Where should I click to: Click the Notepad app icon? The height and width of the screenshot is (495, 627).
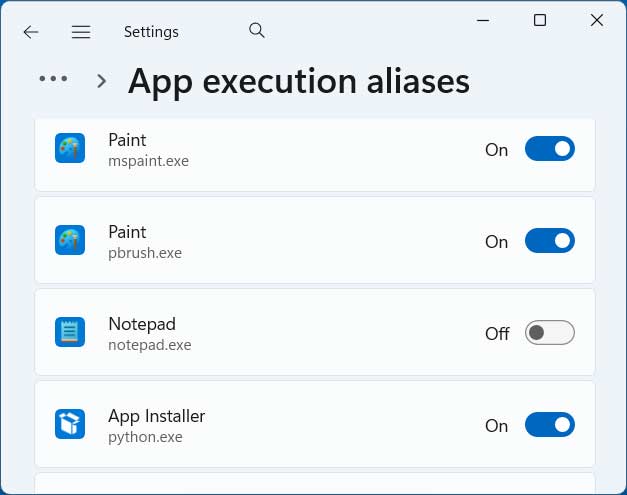(x=70, y=333)
